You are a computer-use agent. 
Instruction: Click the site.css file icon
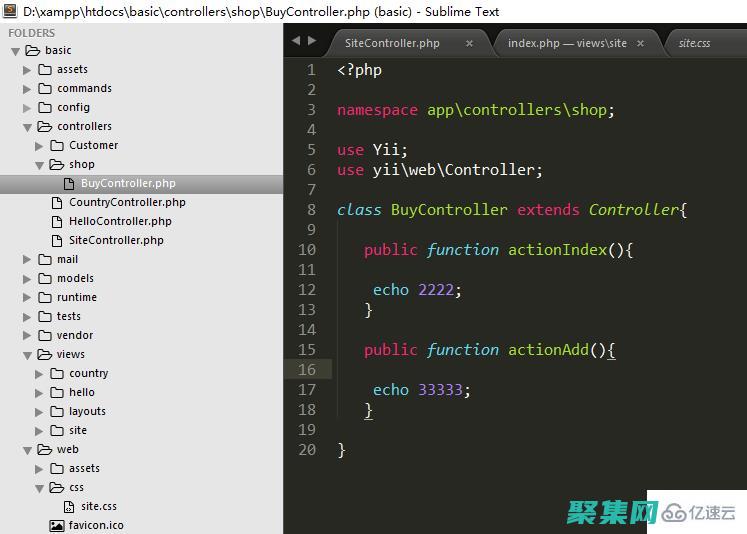[69, 506]
